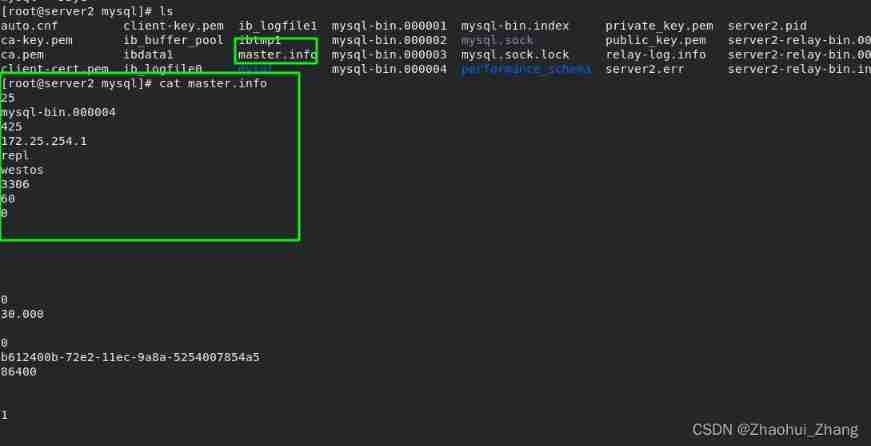Click the log position value 425
Image resolution: width=871 pixels, height=446 pixels.
coord(12,127)
